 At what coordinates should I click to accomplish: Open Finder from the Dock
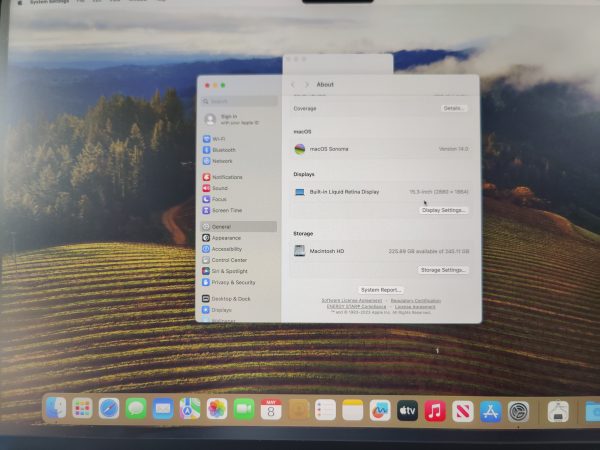tap(56, 408)
